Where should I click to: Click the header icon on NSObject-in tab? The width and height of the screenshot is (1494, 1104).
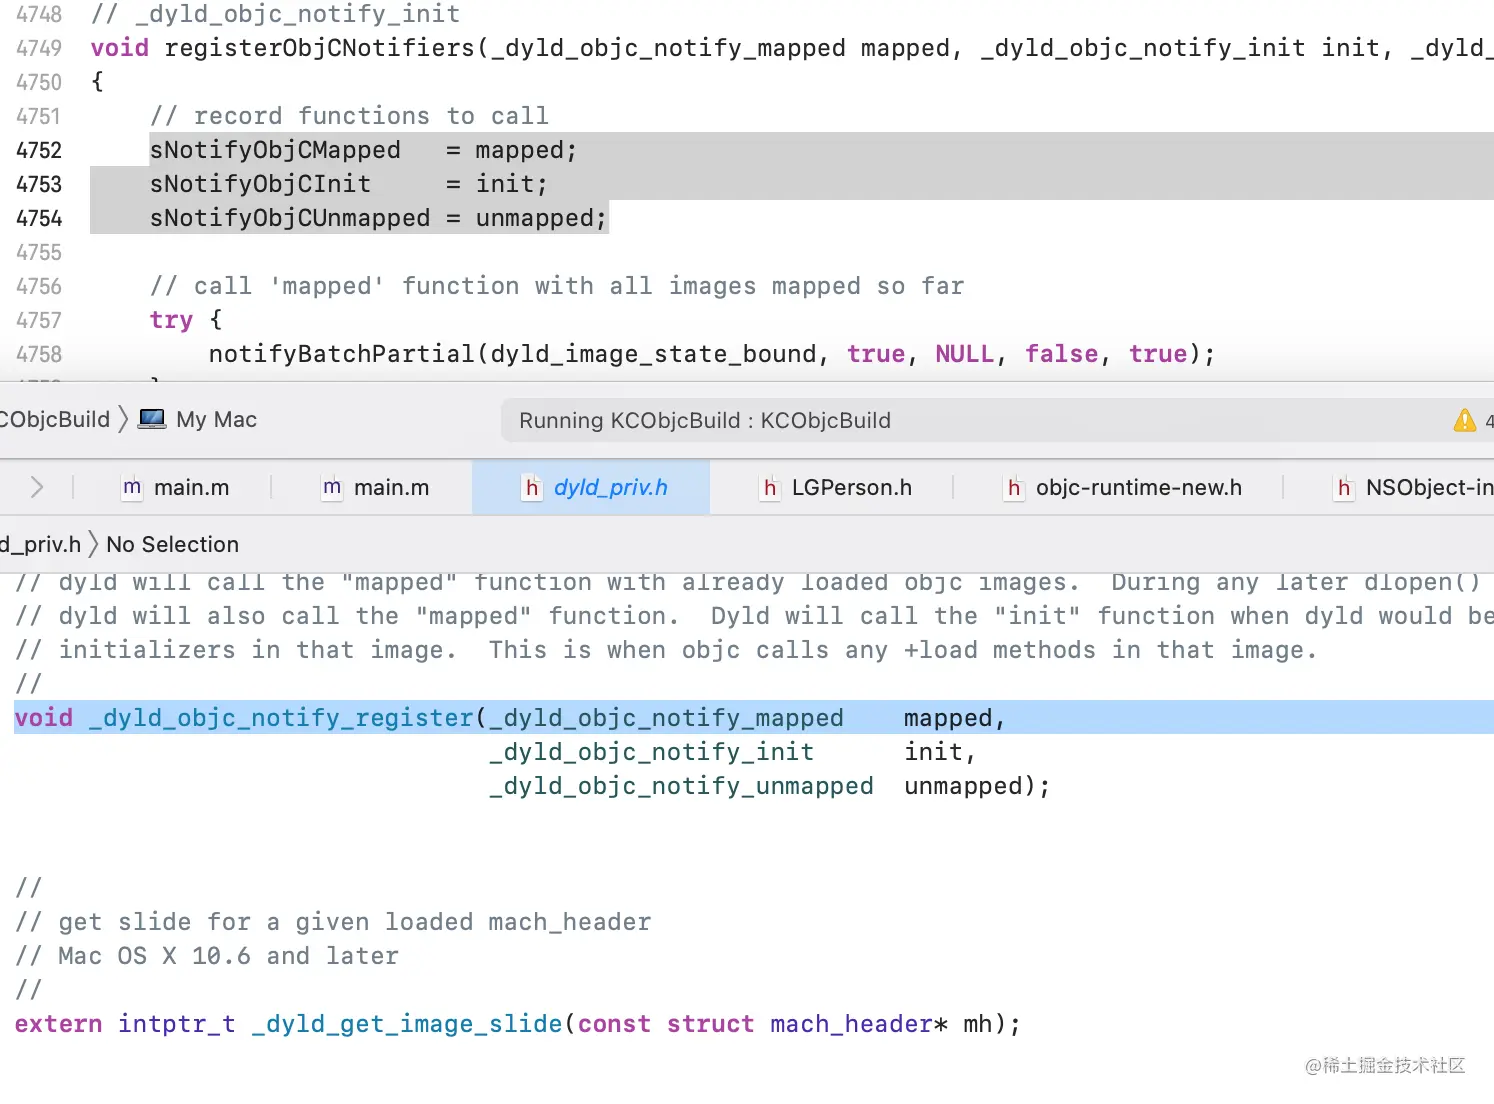(1344, 488)
